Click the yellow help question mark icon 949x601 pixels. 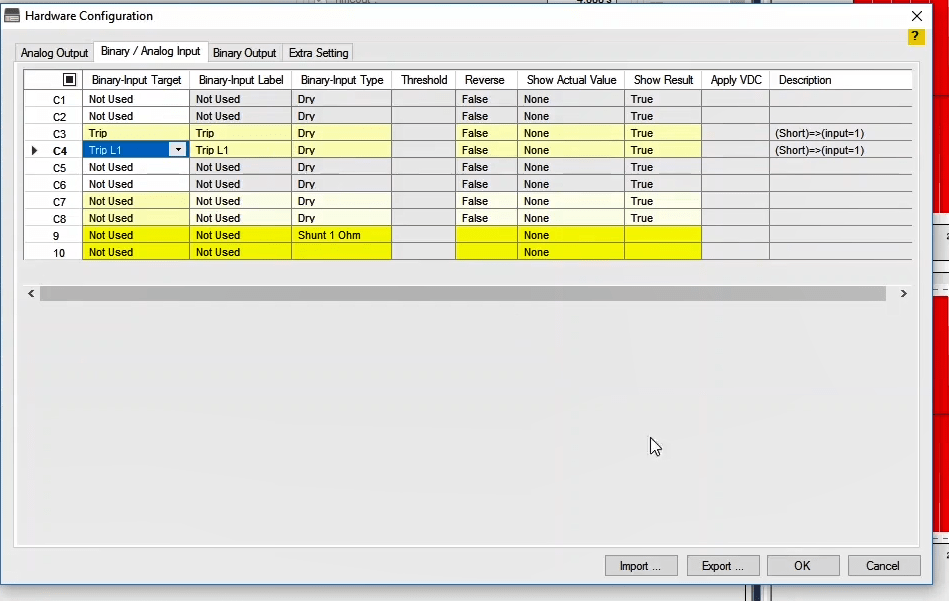915,37
